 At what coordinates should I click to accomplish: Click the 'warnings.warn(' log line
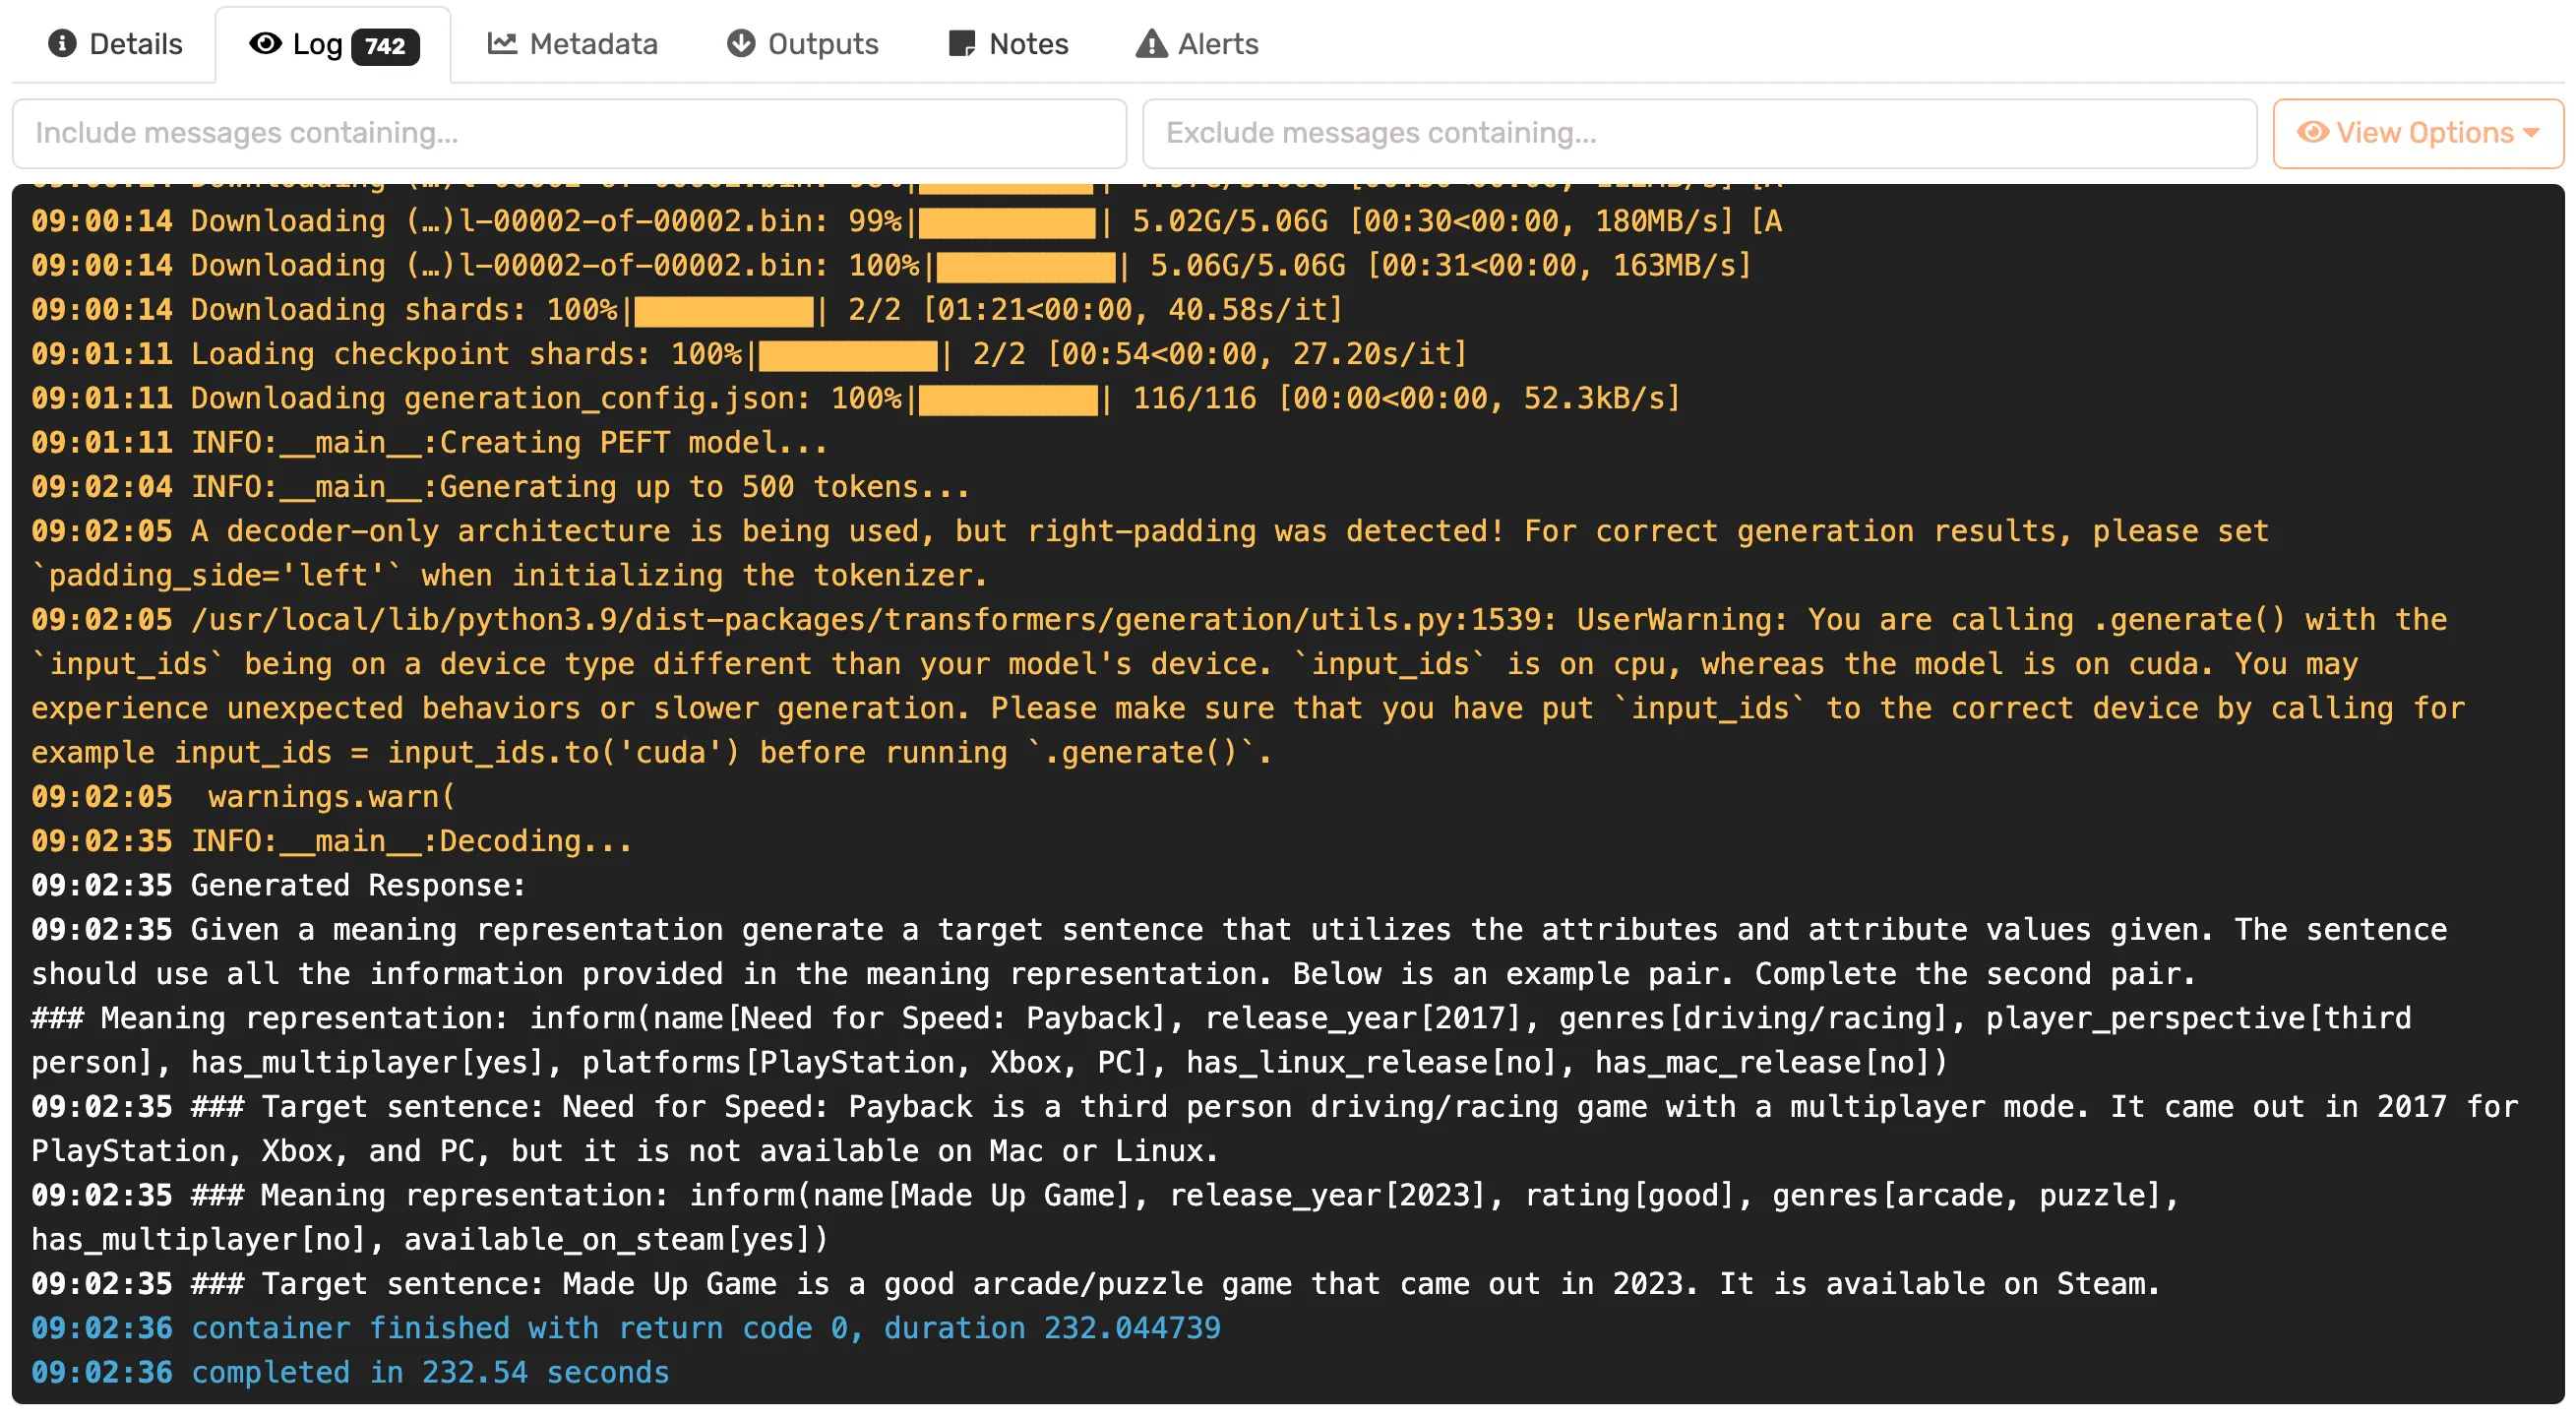[x=243, y=798]
